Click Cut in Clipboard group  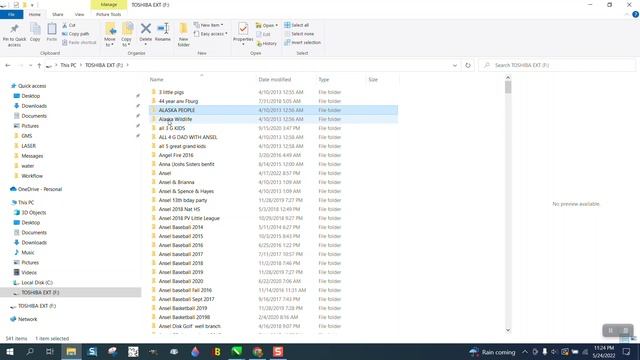point(69,25)
